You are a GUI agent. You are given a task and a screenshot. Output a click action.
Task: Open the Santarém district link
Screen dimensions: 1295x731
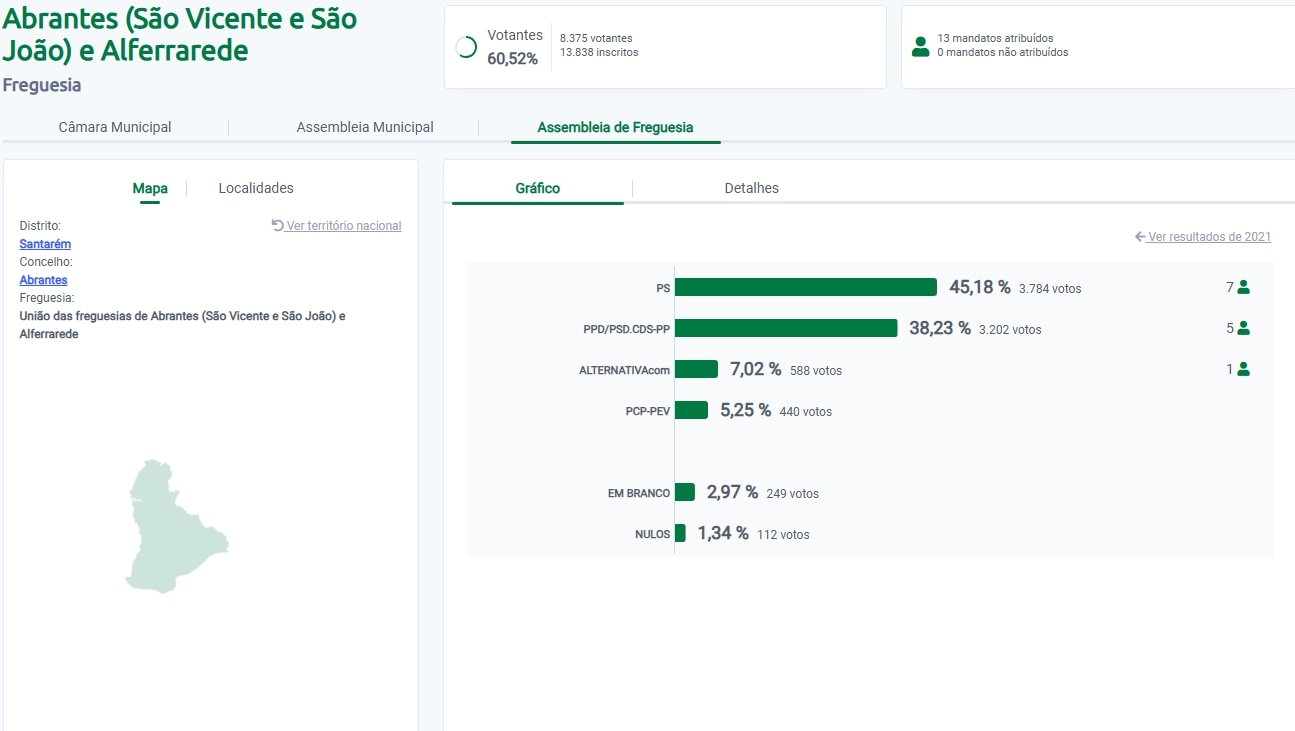point(45,244)
